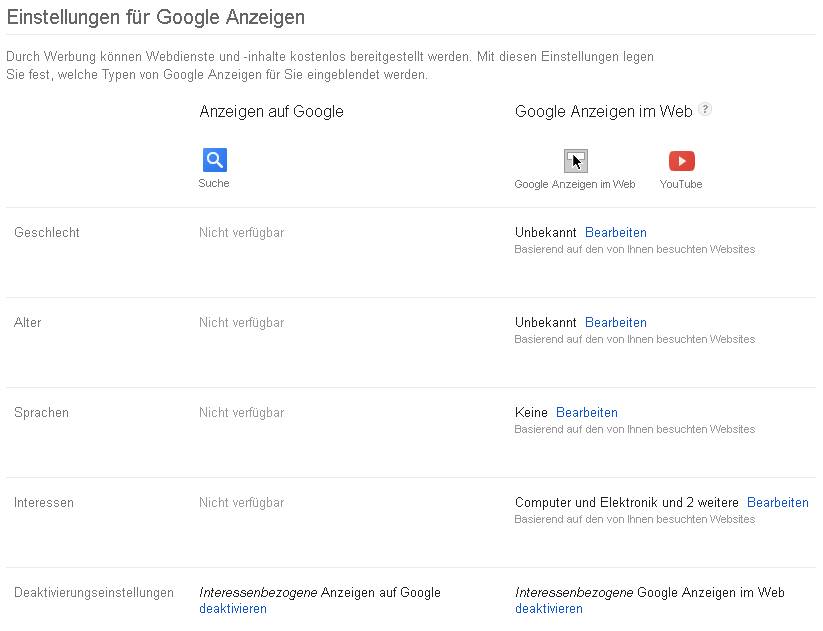Edit Alter via Bearbeiten link

616,322
